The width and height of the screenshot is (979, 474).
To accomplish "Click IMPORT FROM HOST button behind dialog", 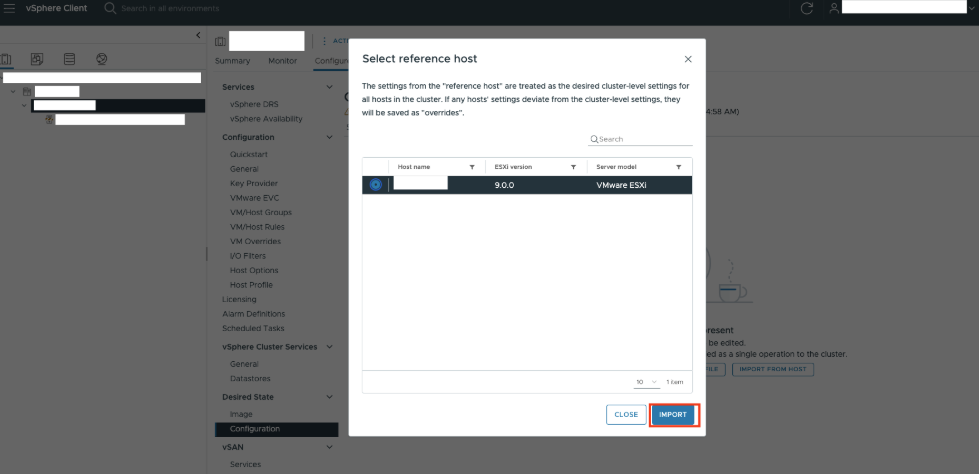I will tap(773, 369).
